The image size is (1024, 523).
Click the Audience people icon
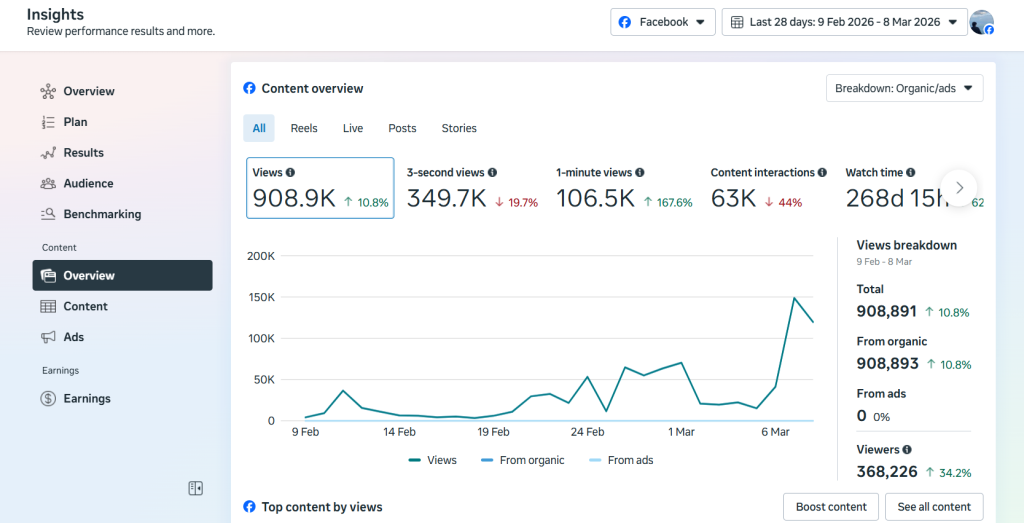pyautogui.click(x=48, y=184)
